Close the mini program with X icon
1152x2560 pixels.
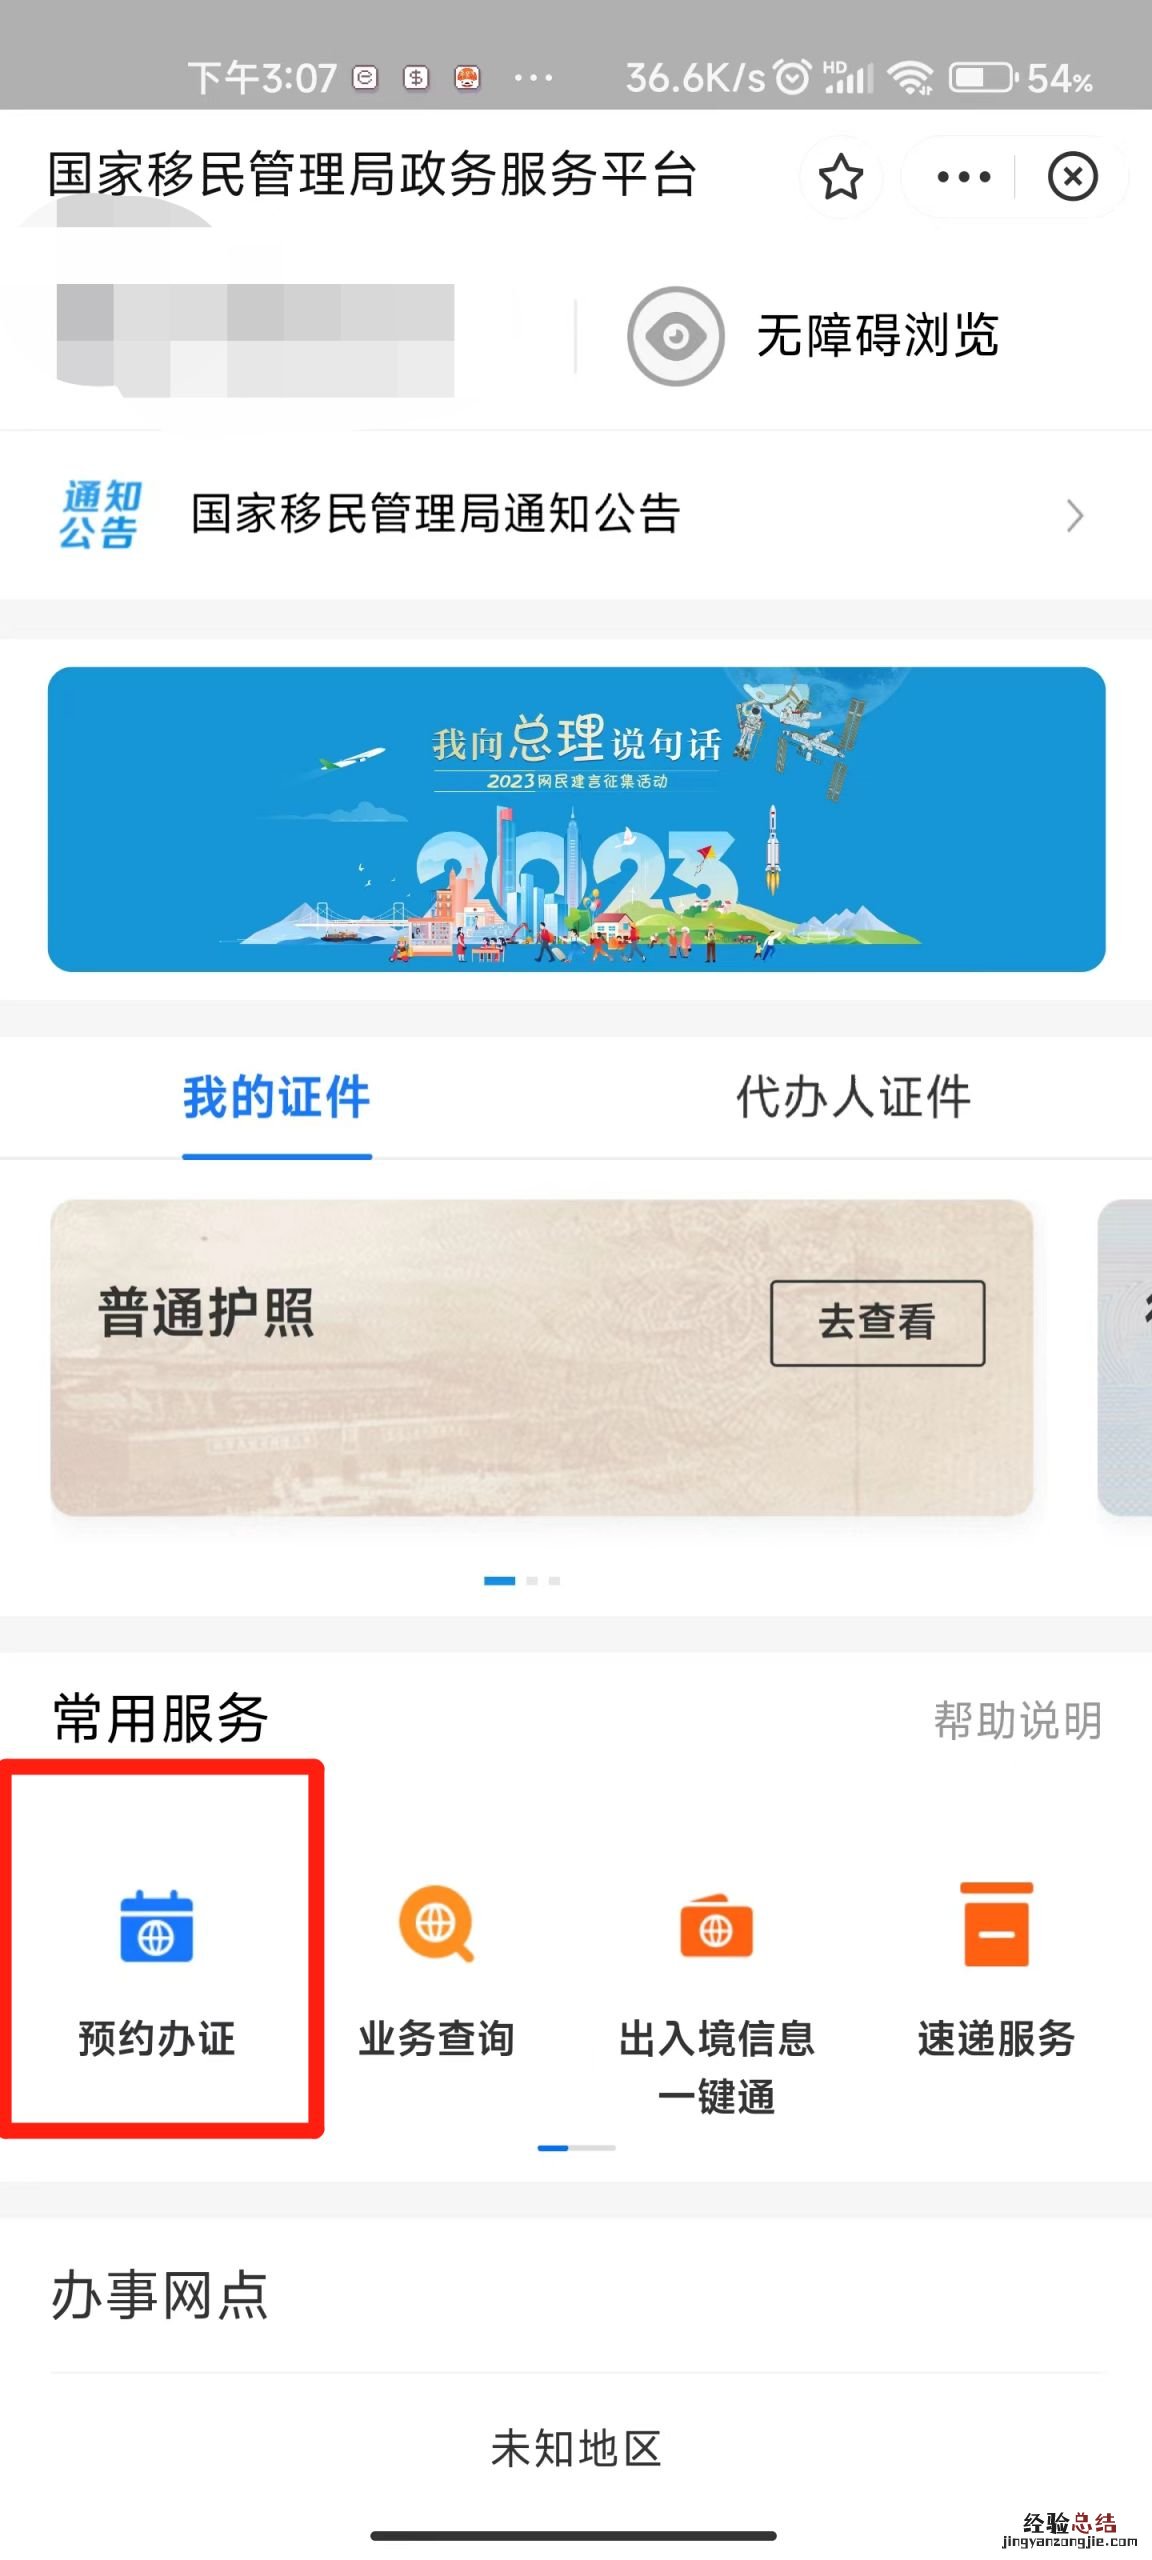coord(1072,177)
